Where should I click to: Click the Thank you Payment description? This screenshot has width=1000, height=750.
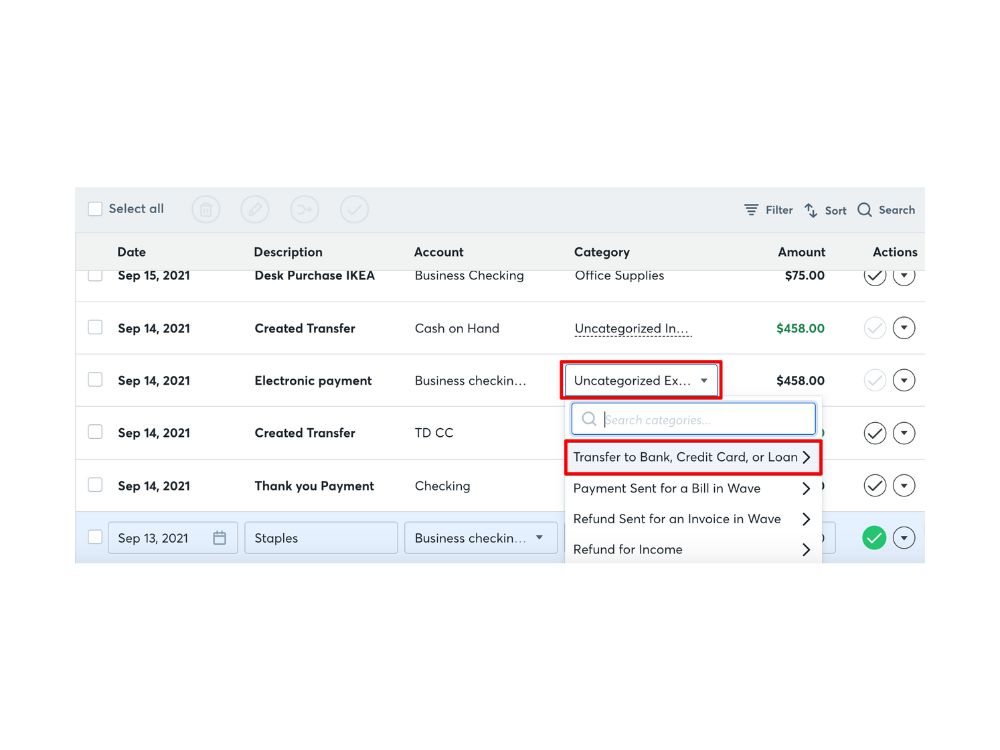[x=314, y=486]
